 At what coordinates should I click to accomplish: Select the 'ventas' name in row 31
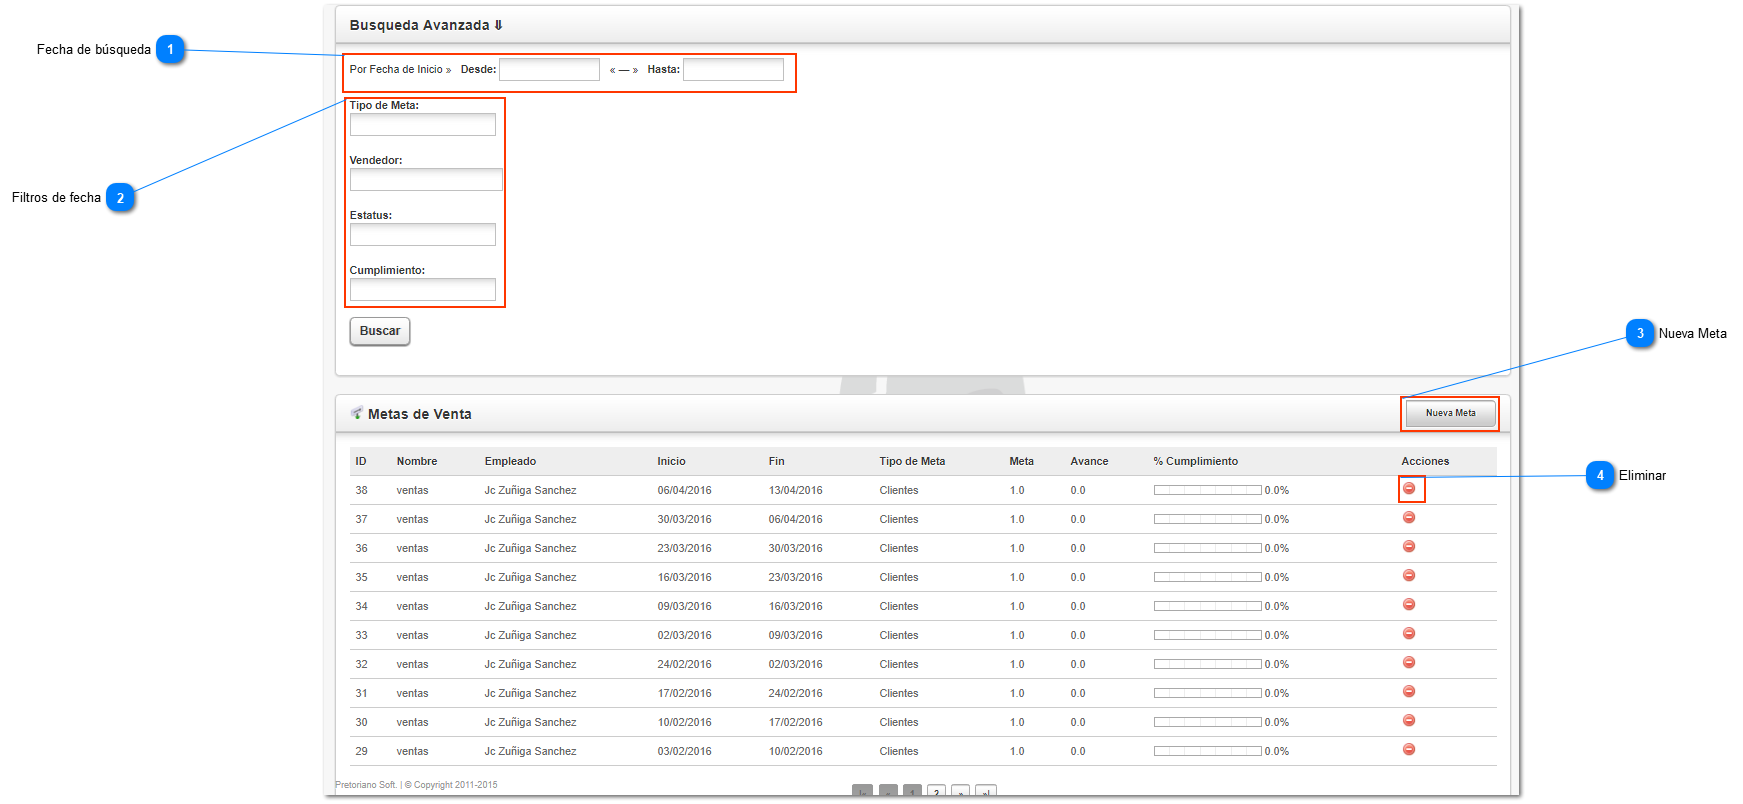412,693
